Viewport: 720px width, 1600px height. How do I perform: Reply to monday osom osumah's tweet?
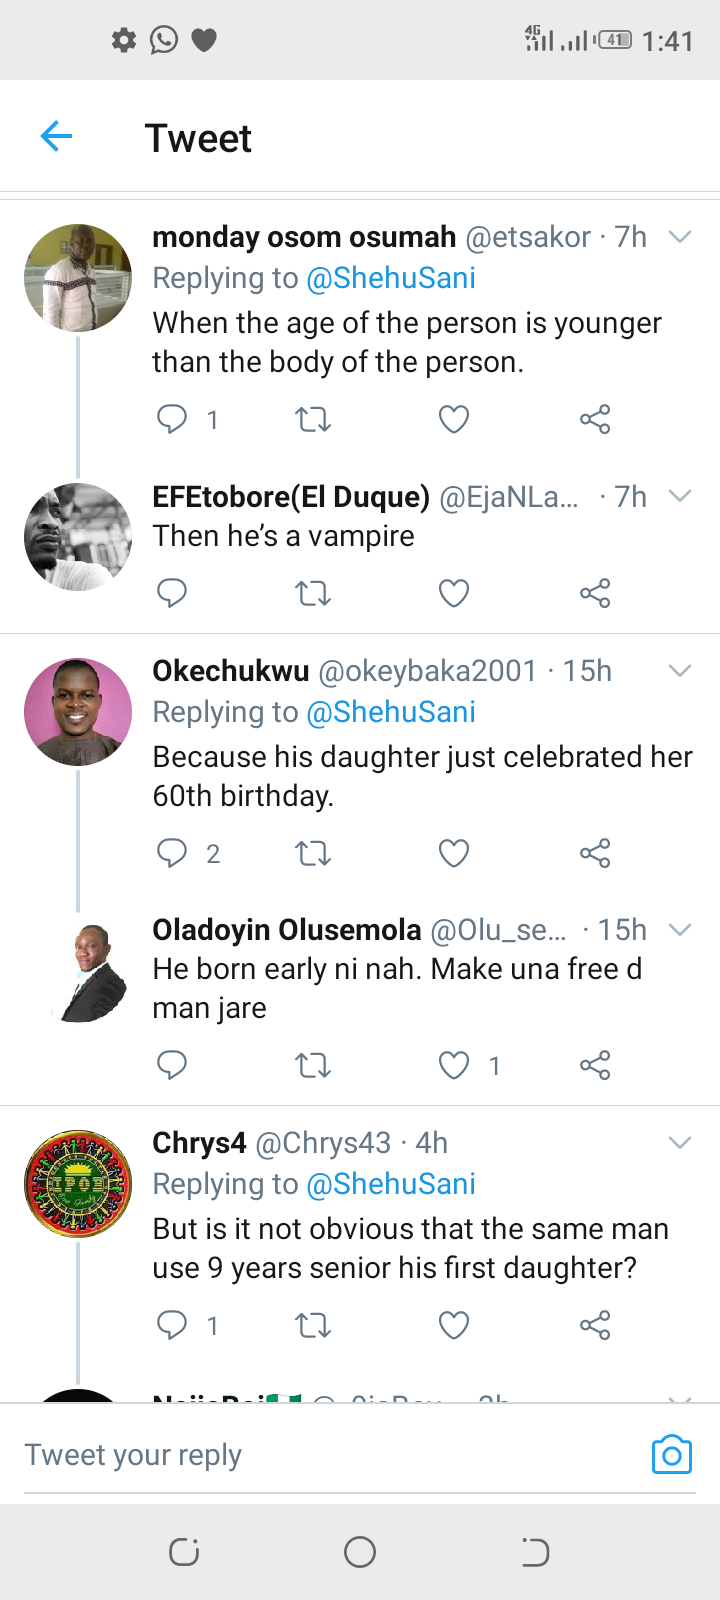172,419
